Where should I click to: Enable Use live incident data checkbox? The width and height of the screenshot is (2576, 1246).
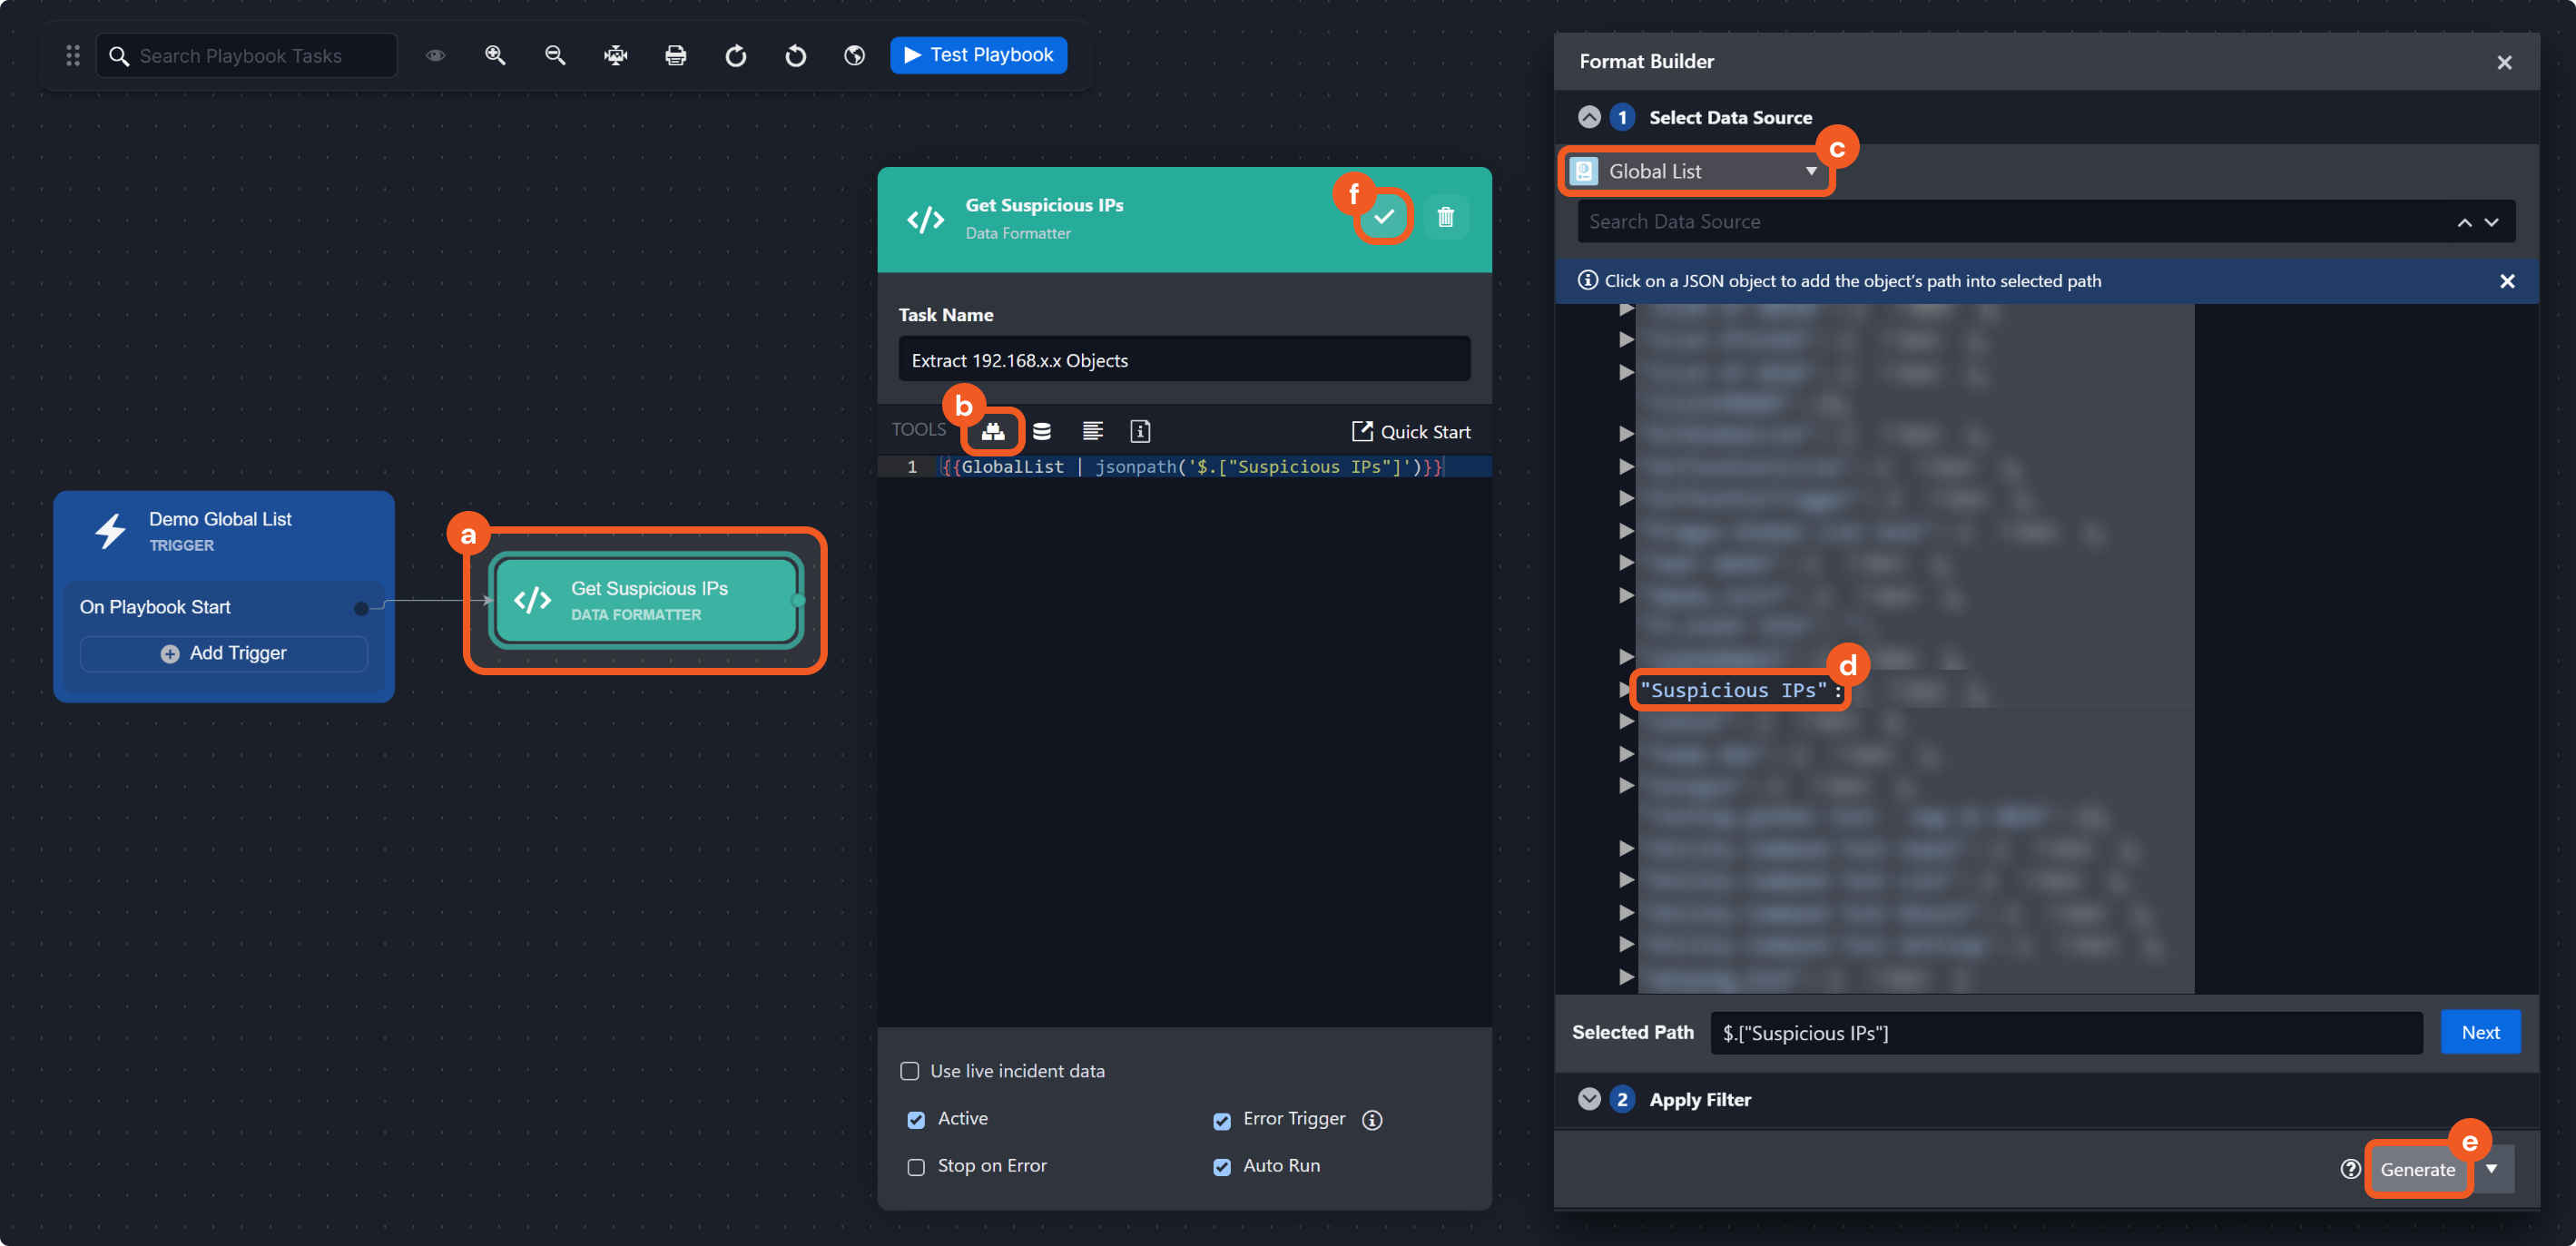point(909,1071)
